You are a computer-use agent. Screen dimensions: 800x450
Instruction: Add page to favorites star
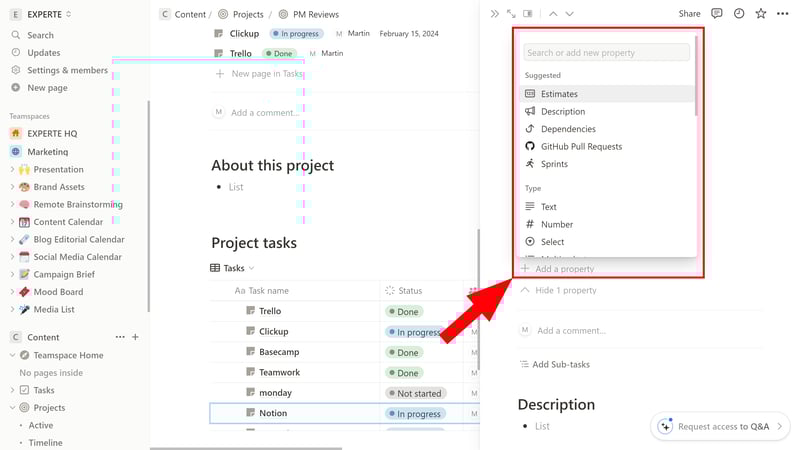click(x=761, y=14)
